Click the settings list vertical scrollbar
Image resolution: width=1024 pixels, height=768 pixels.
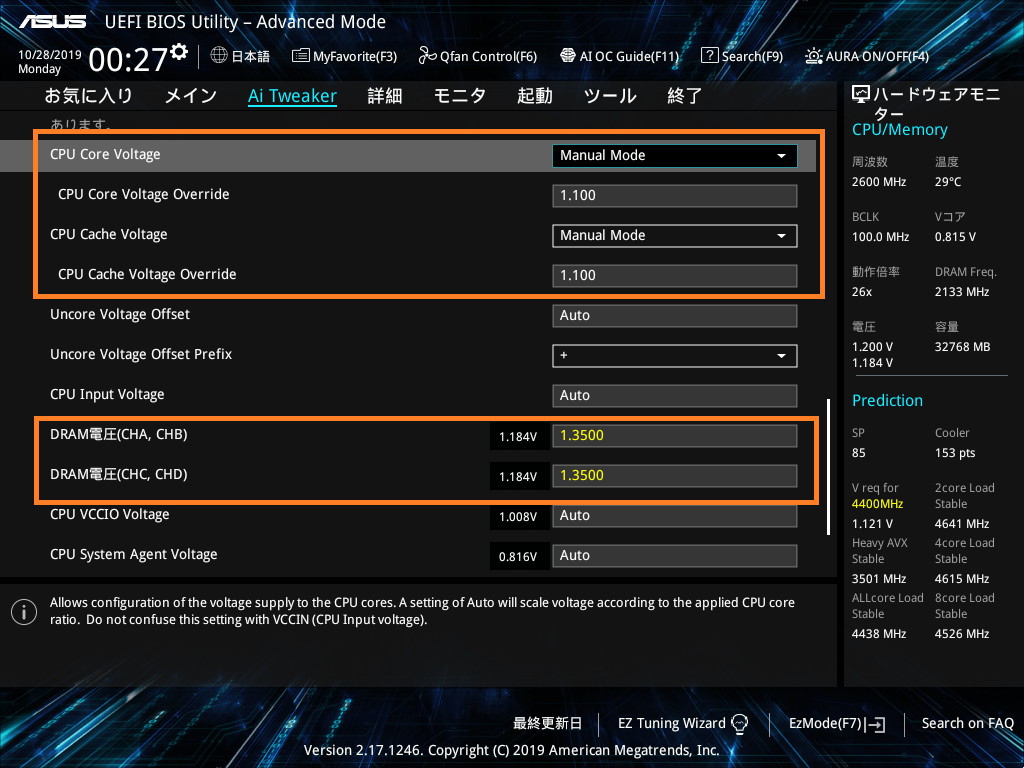(x=829, y=467)
